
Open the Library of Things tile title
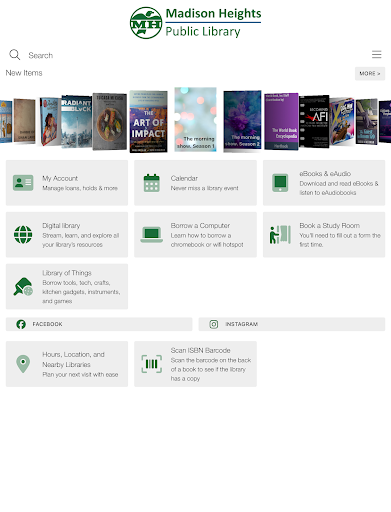(67, 273)
